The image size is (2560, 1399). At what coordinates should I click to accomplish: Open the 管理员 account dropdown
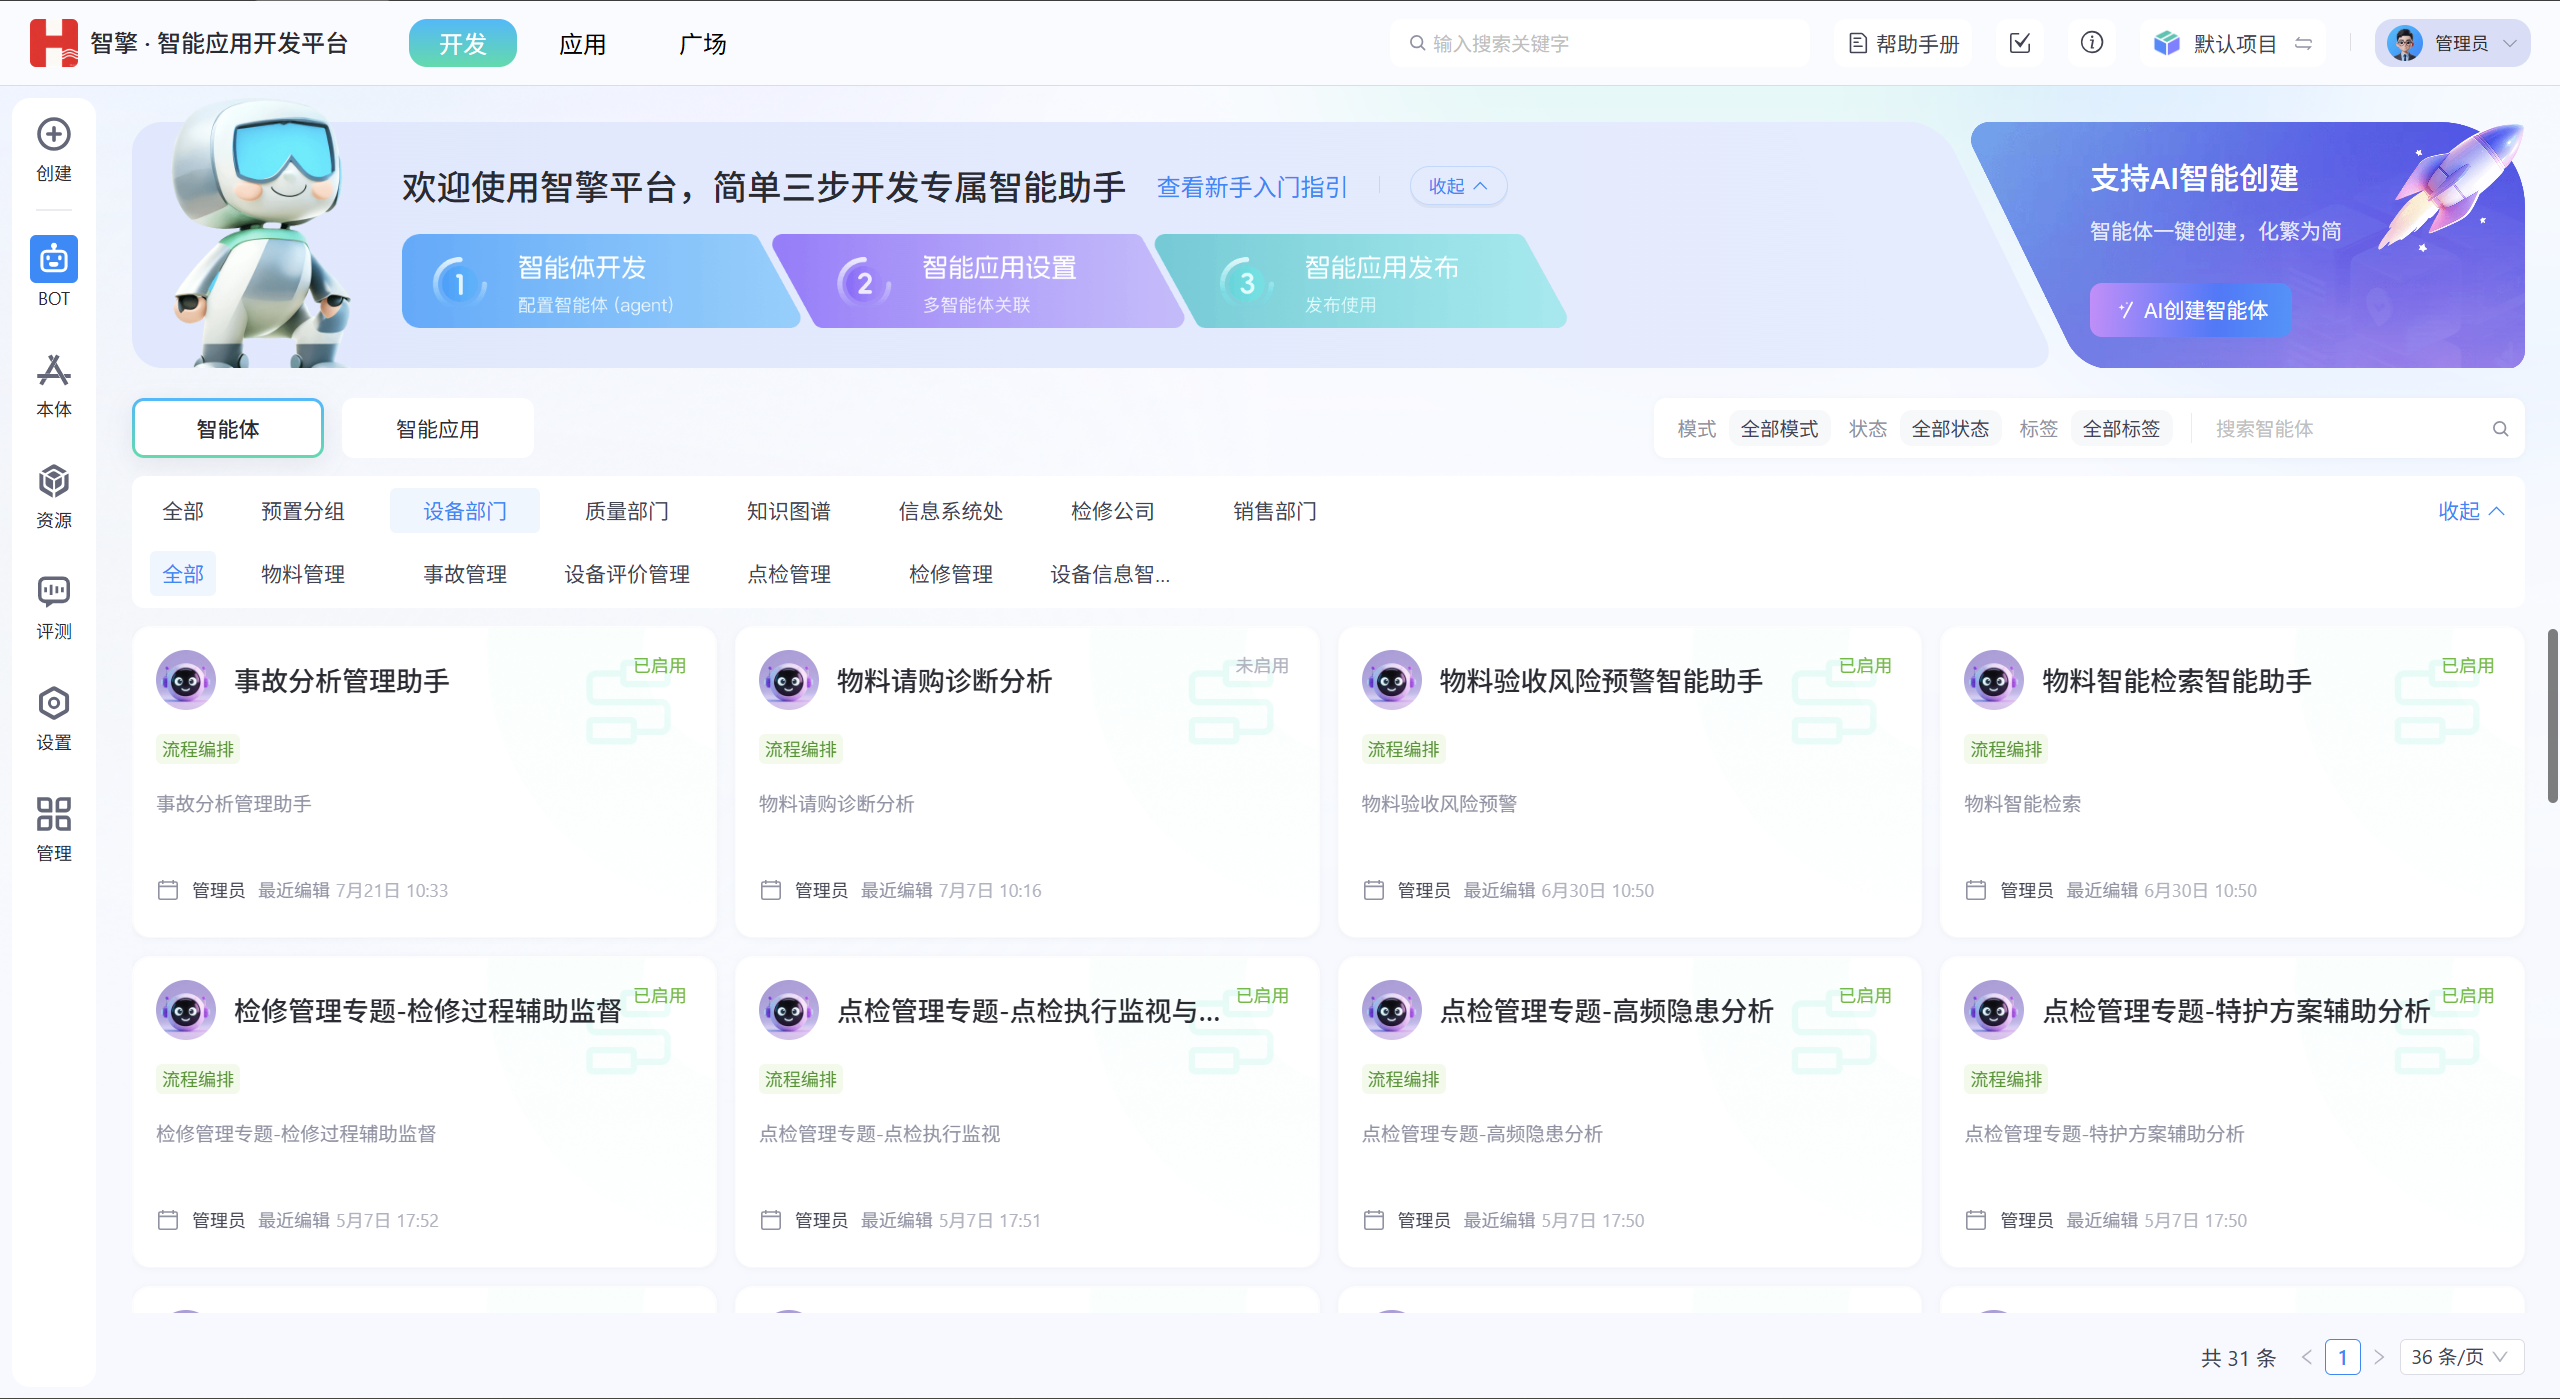[x=2453, y=43]
